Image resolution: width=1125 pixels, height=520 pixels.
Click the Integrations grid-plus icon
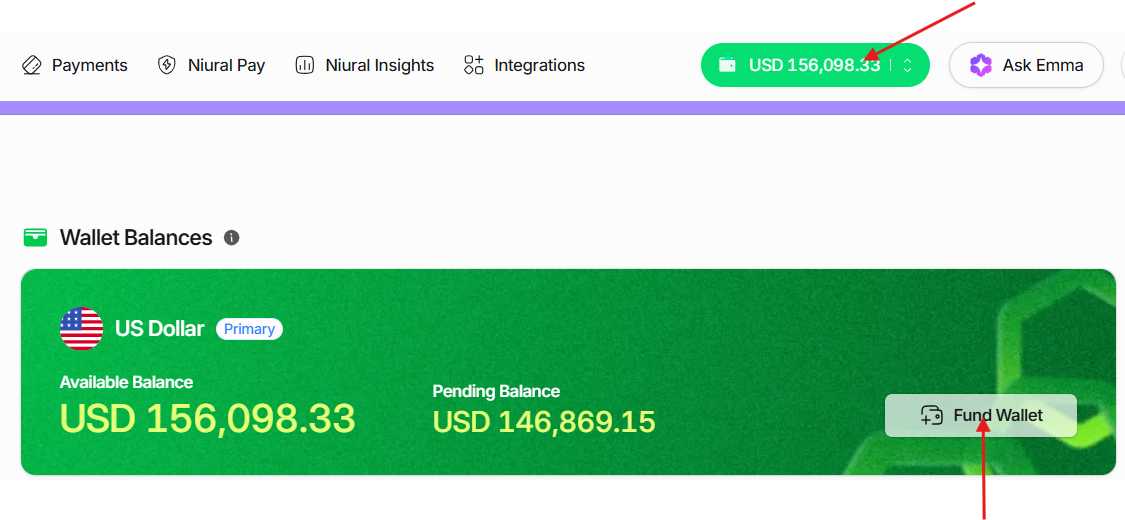tap(474, 65)
